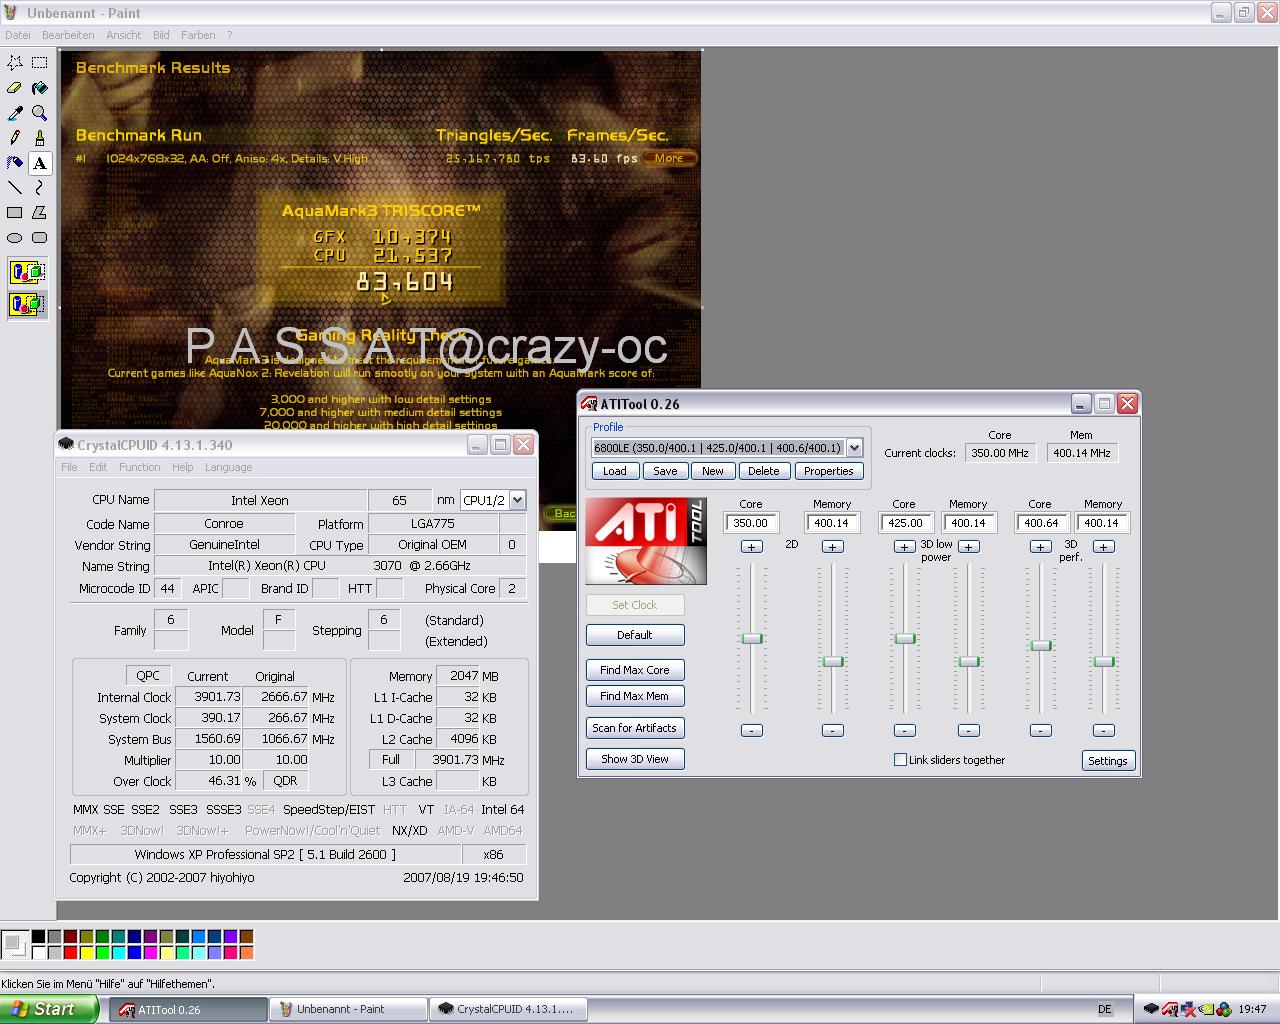The height and width of the screenshot is (1024, 1280).
Task: Open ATITool Settings button
Action: pyautogui.click(x=1107, y=761)
